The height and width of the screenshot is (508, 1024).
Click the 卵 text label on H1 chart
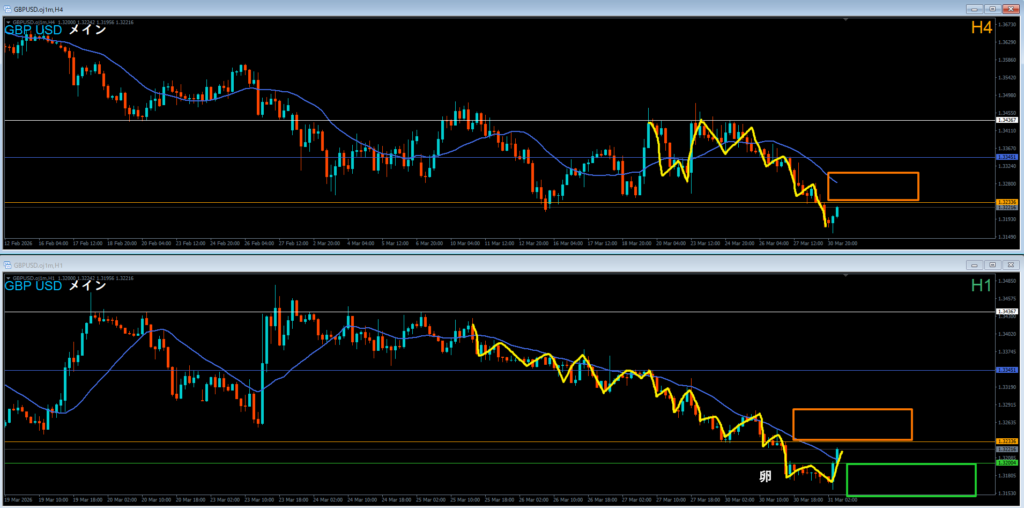pyautogui.click(x=765, y=477)
